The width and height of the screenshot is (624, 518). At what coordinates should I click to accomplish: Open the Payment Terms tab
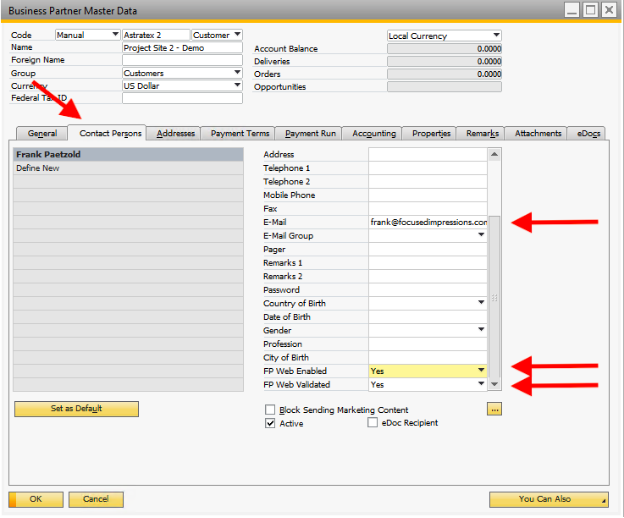240,133
